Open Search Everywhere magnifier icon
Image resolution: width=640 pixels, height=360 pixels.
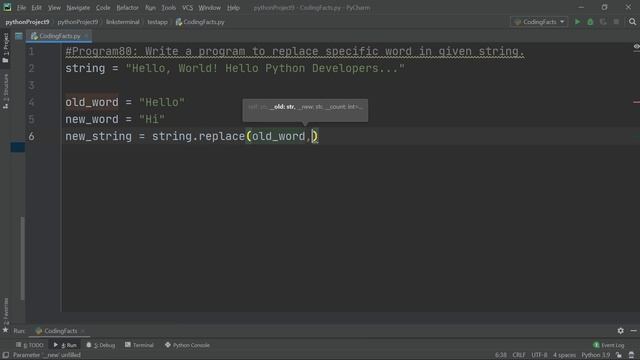pyautogui.click(x=632, y=22)
